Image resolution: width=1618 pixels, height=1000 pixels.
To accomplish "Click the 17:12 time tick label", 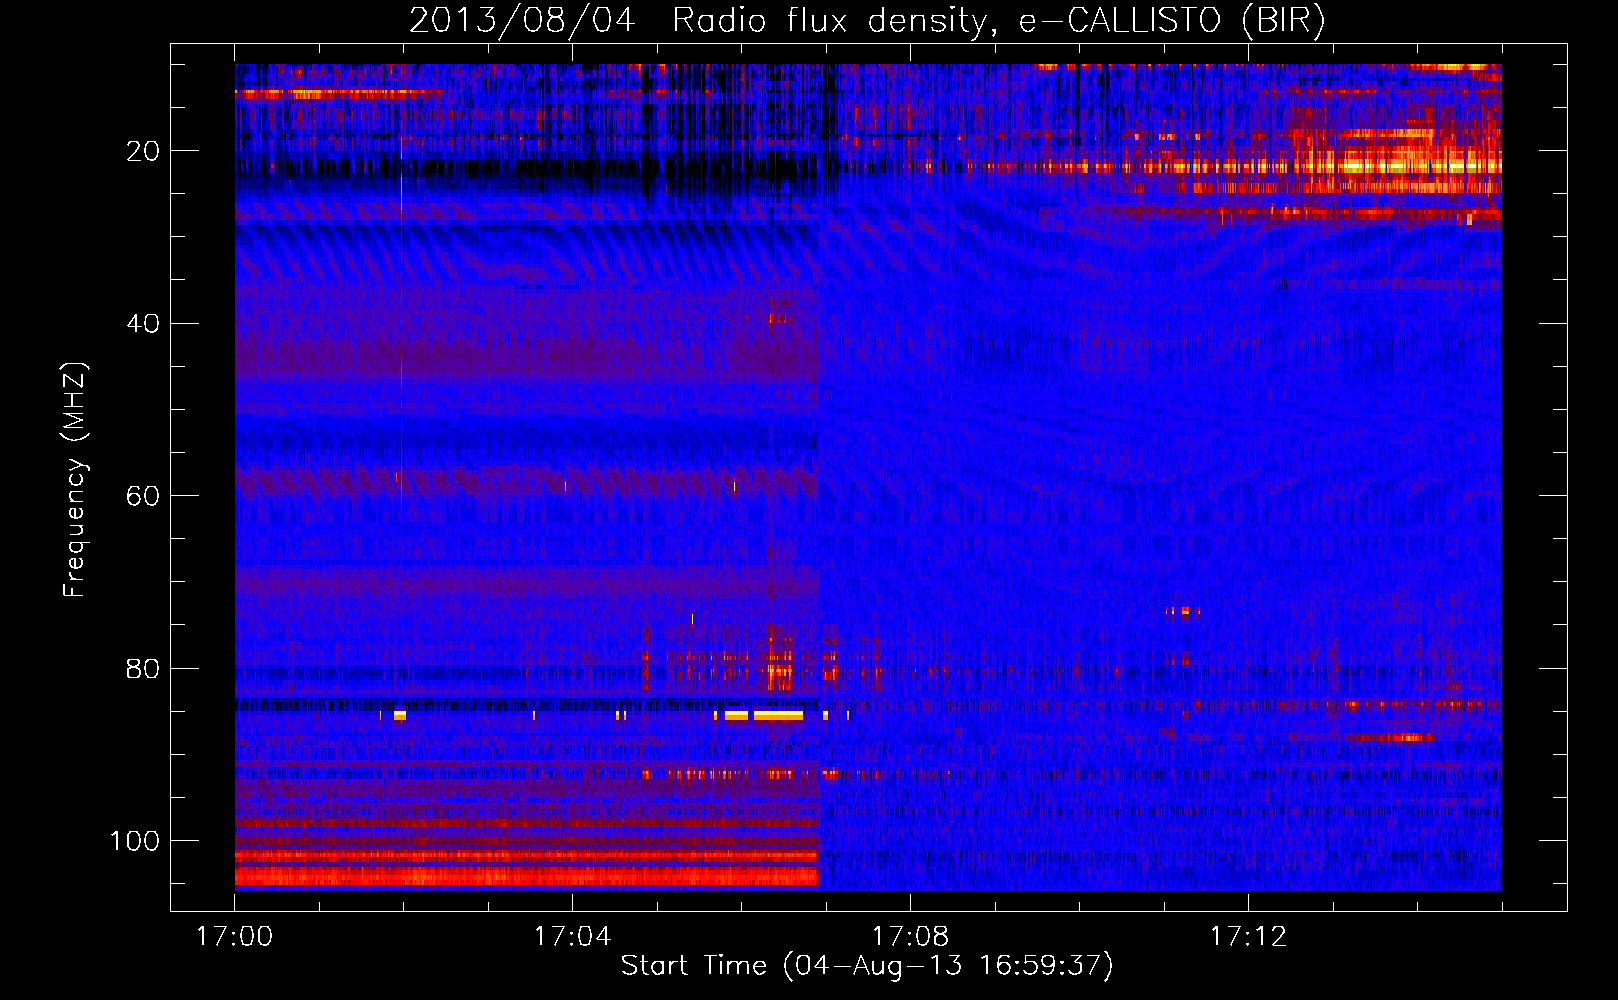I will [1248, 937].
